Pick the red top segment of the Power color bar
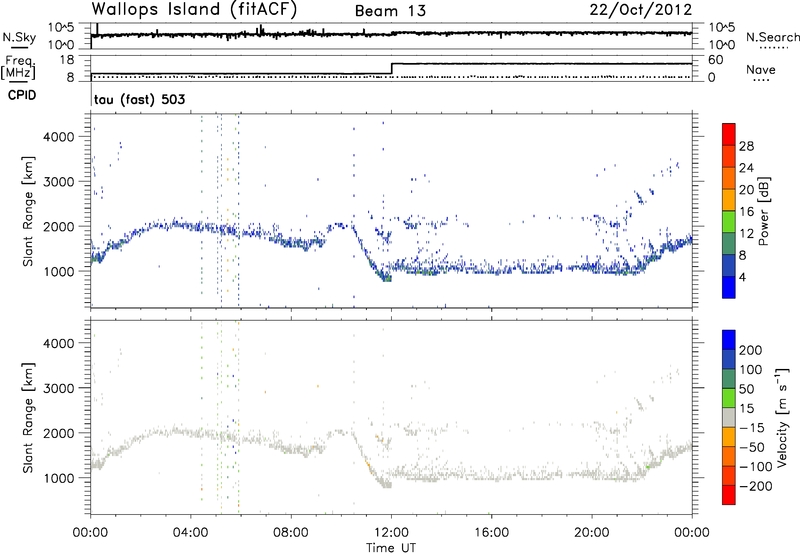This screenshot has width=800, height=554. point(729,135)
